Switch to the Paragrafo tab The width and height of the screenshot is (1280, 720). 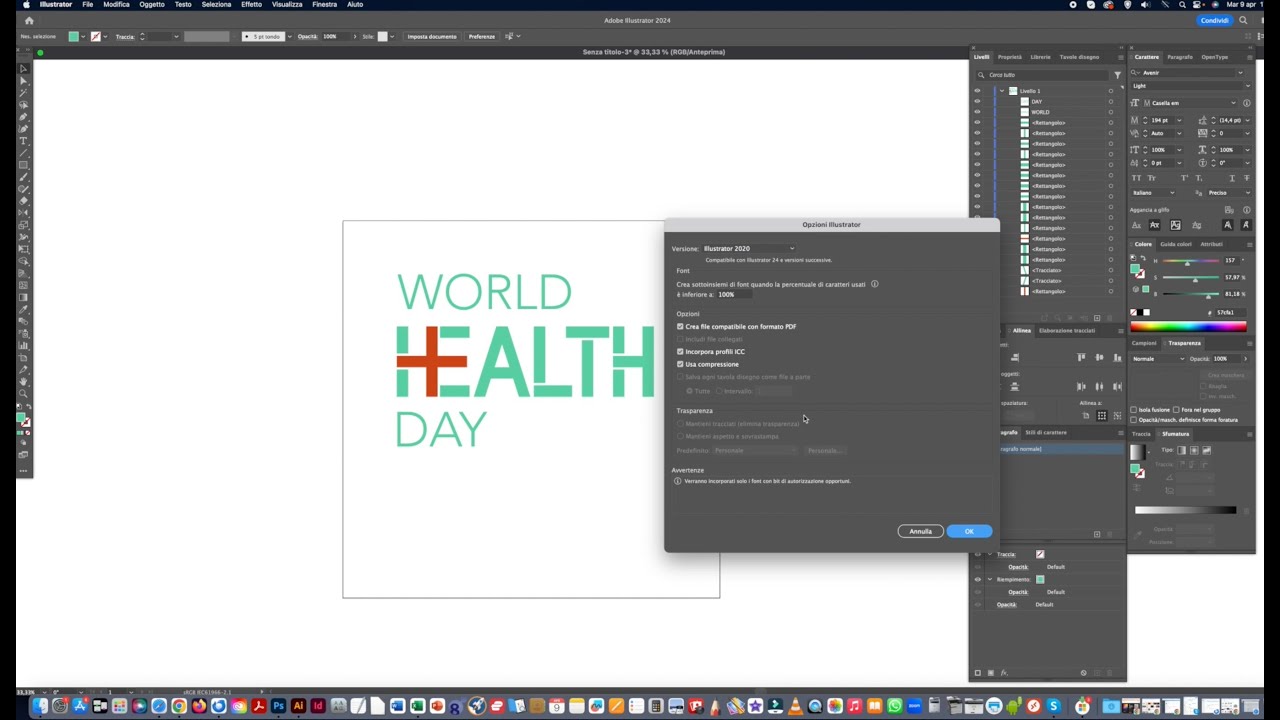[x=1180, y=57]
